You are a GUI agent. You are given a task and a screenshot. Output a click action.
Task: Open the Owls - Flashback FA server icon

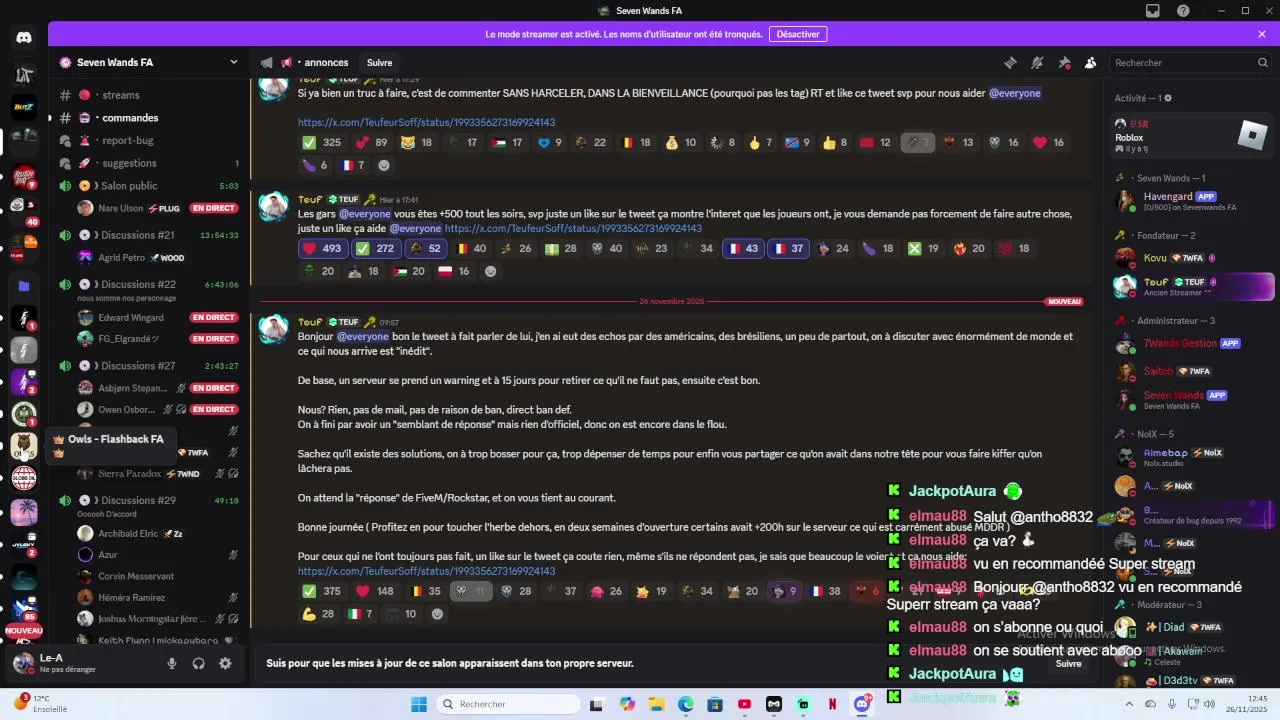coord(24,446)
